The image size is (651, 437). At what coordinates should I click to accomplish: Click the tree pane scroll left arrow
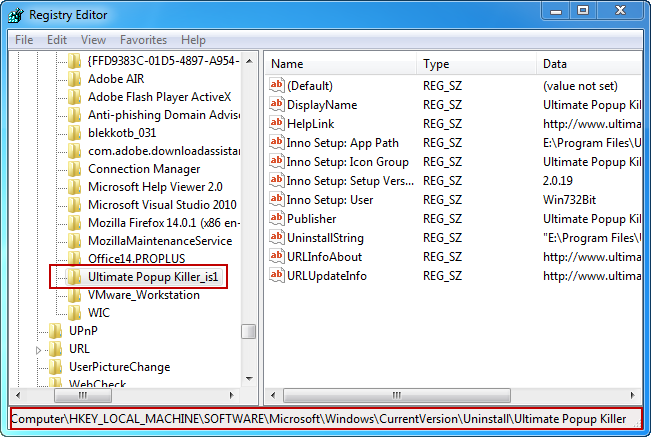(x=17, y=395)
